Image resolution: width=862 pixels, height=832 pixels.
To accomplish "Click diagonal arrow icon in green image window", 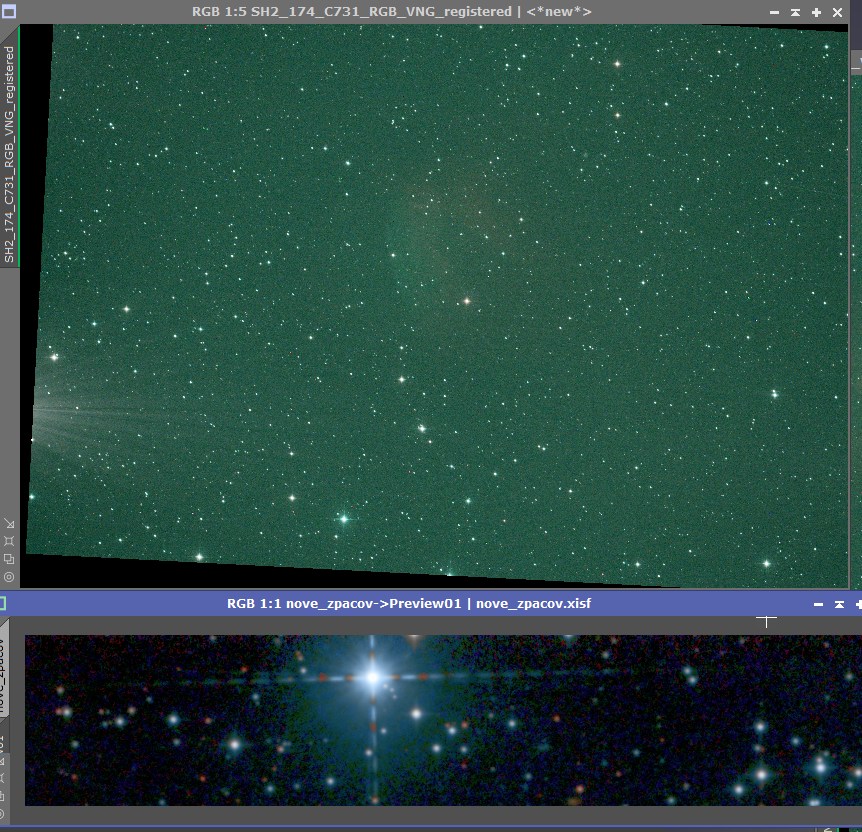I will (9, 523).
